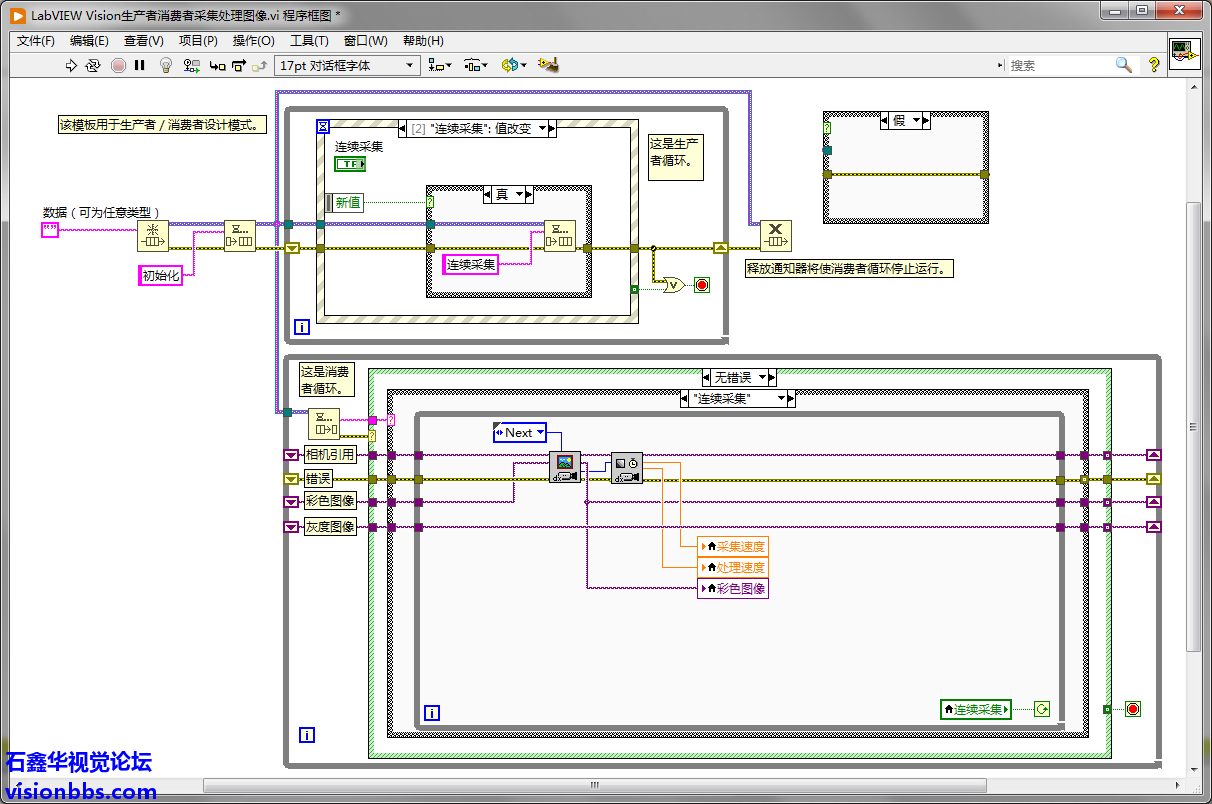The width and height of the screenshot is (1212, 804).
Task: Click the yellow help question mark icon
Action: [x=1153, y=65]
